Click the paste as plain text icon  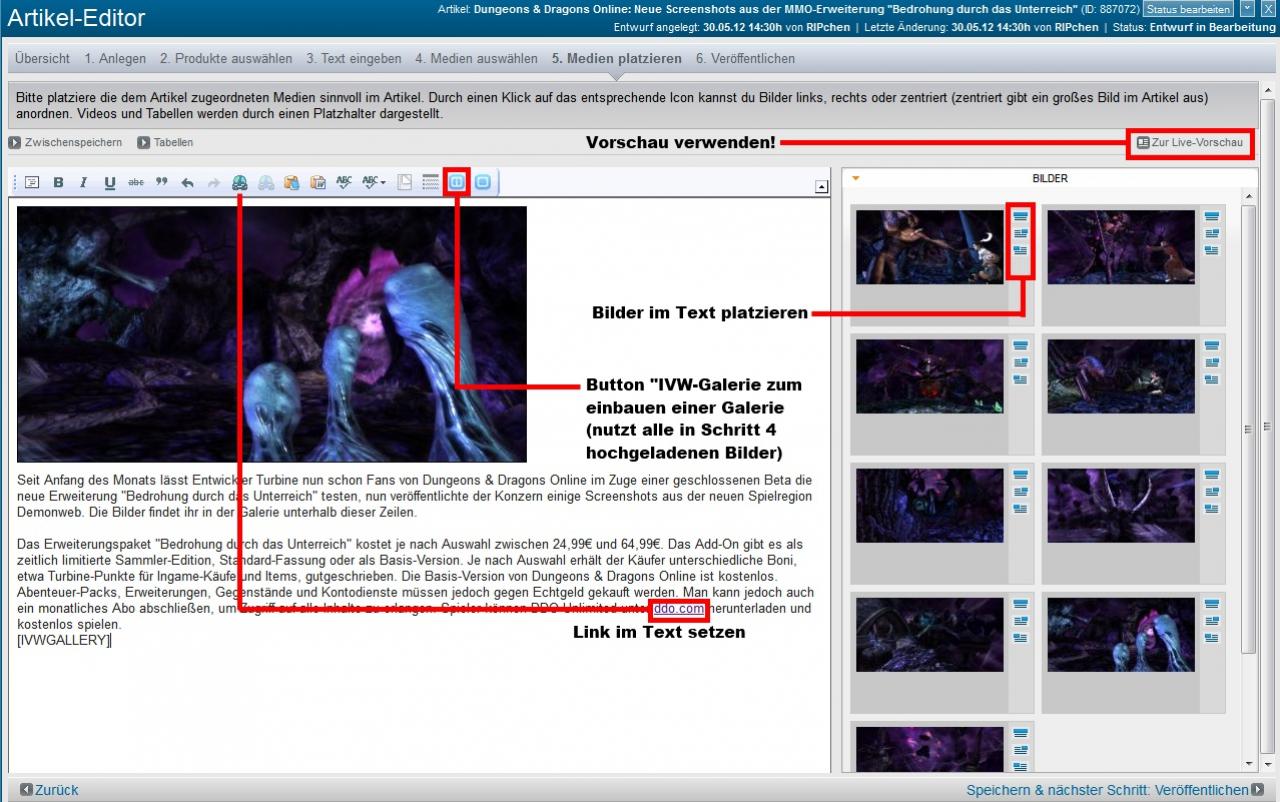tap(317, 183)
